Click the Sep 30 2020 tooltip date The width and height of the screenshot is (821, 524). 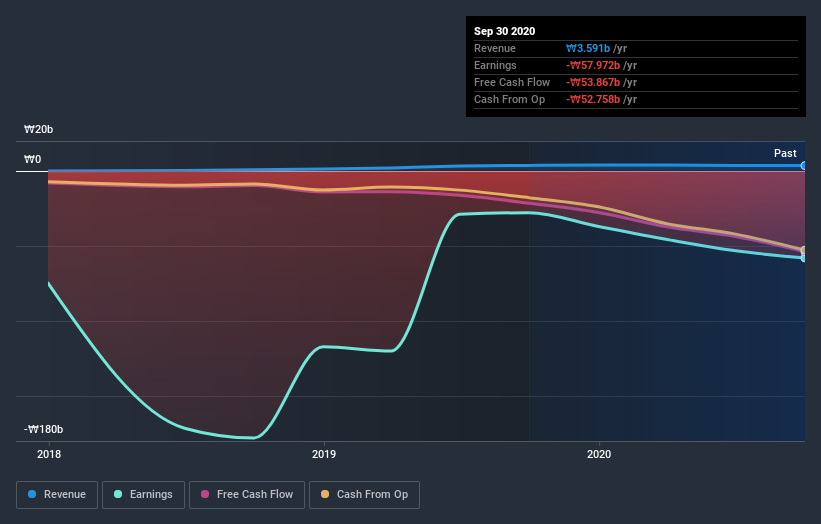point(504,31)
